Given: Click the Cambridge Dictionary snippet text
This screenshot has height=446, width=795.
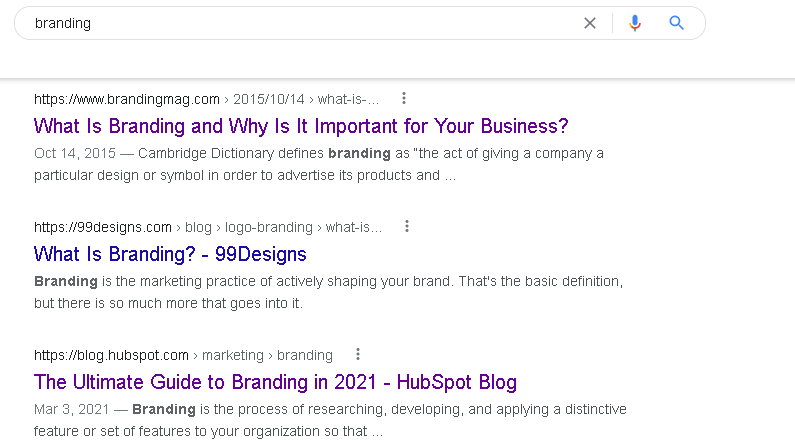Looking at the screenshot, I should [x=319, y=164].
